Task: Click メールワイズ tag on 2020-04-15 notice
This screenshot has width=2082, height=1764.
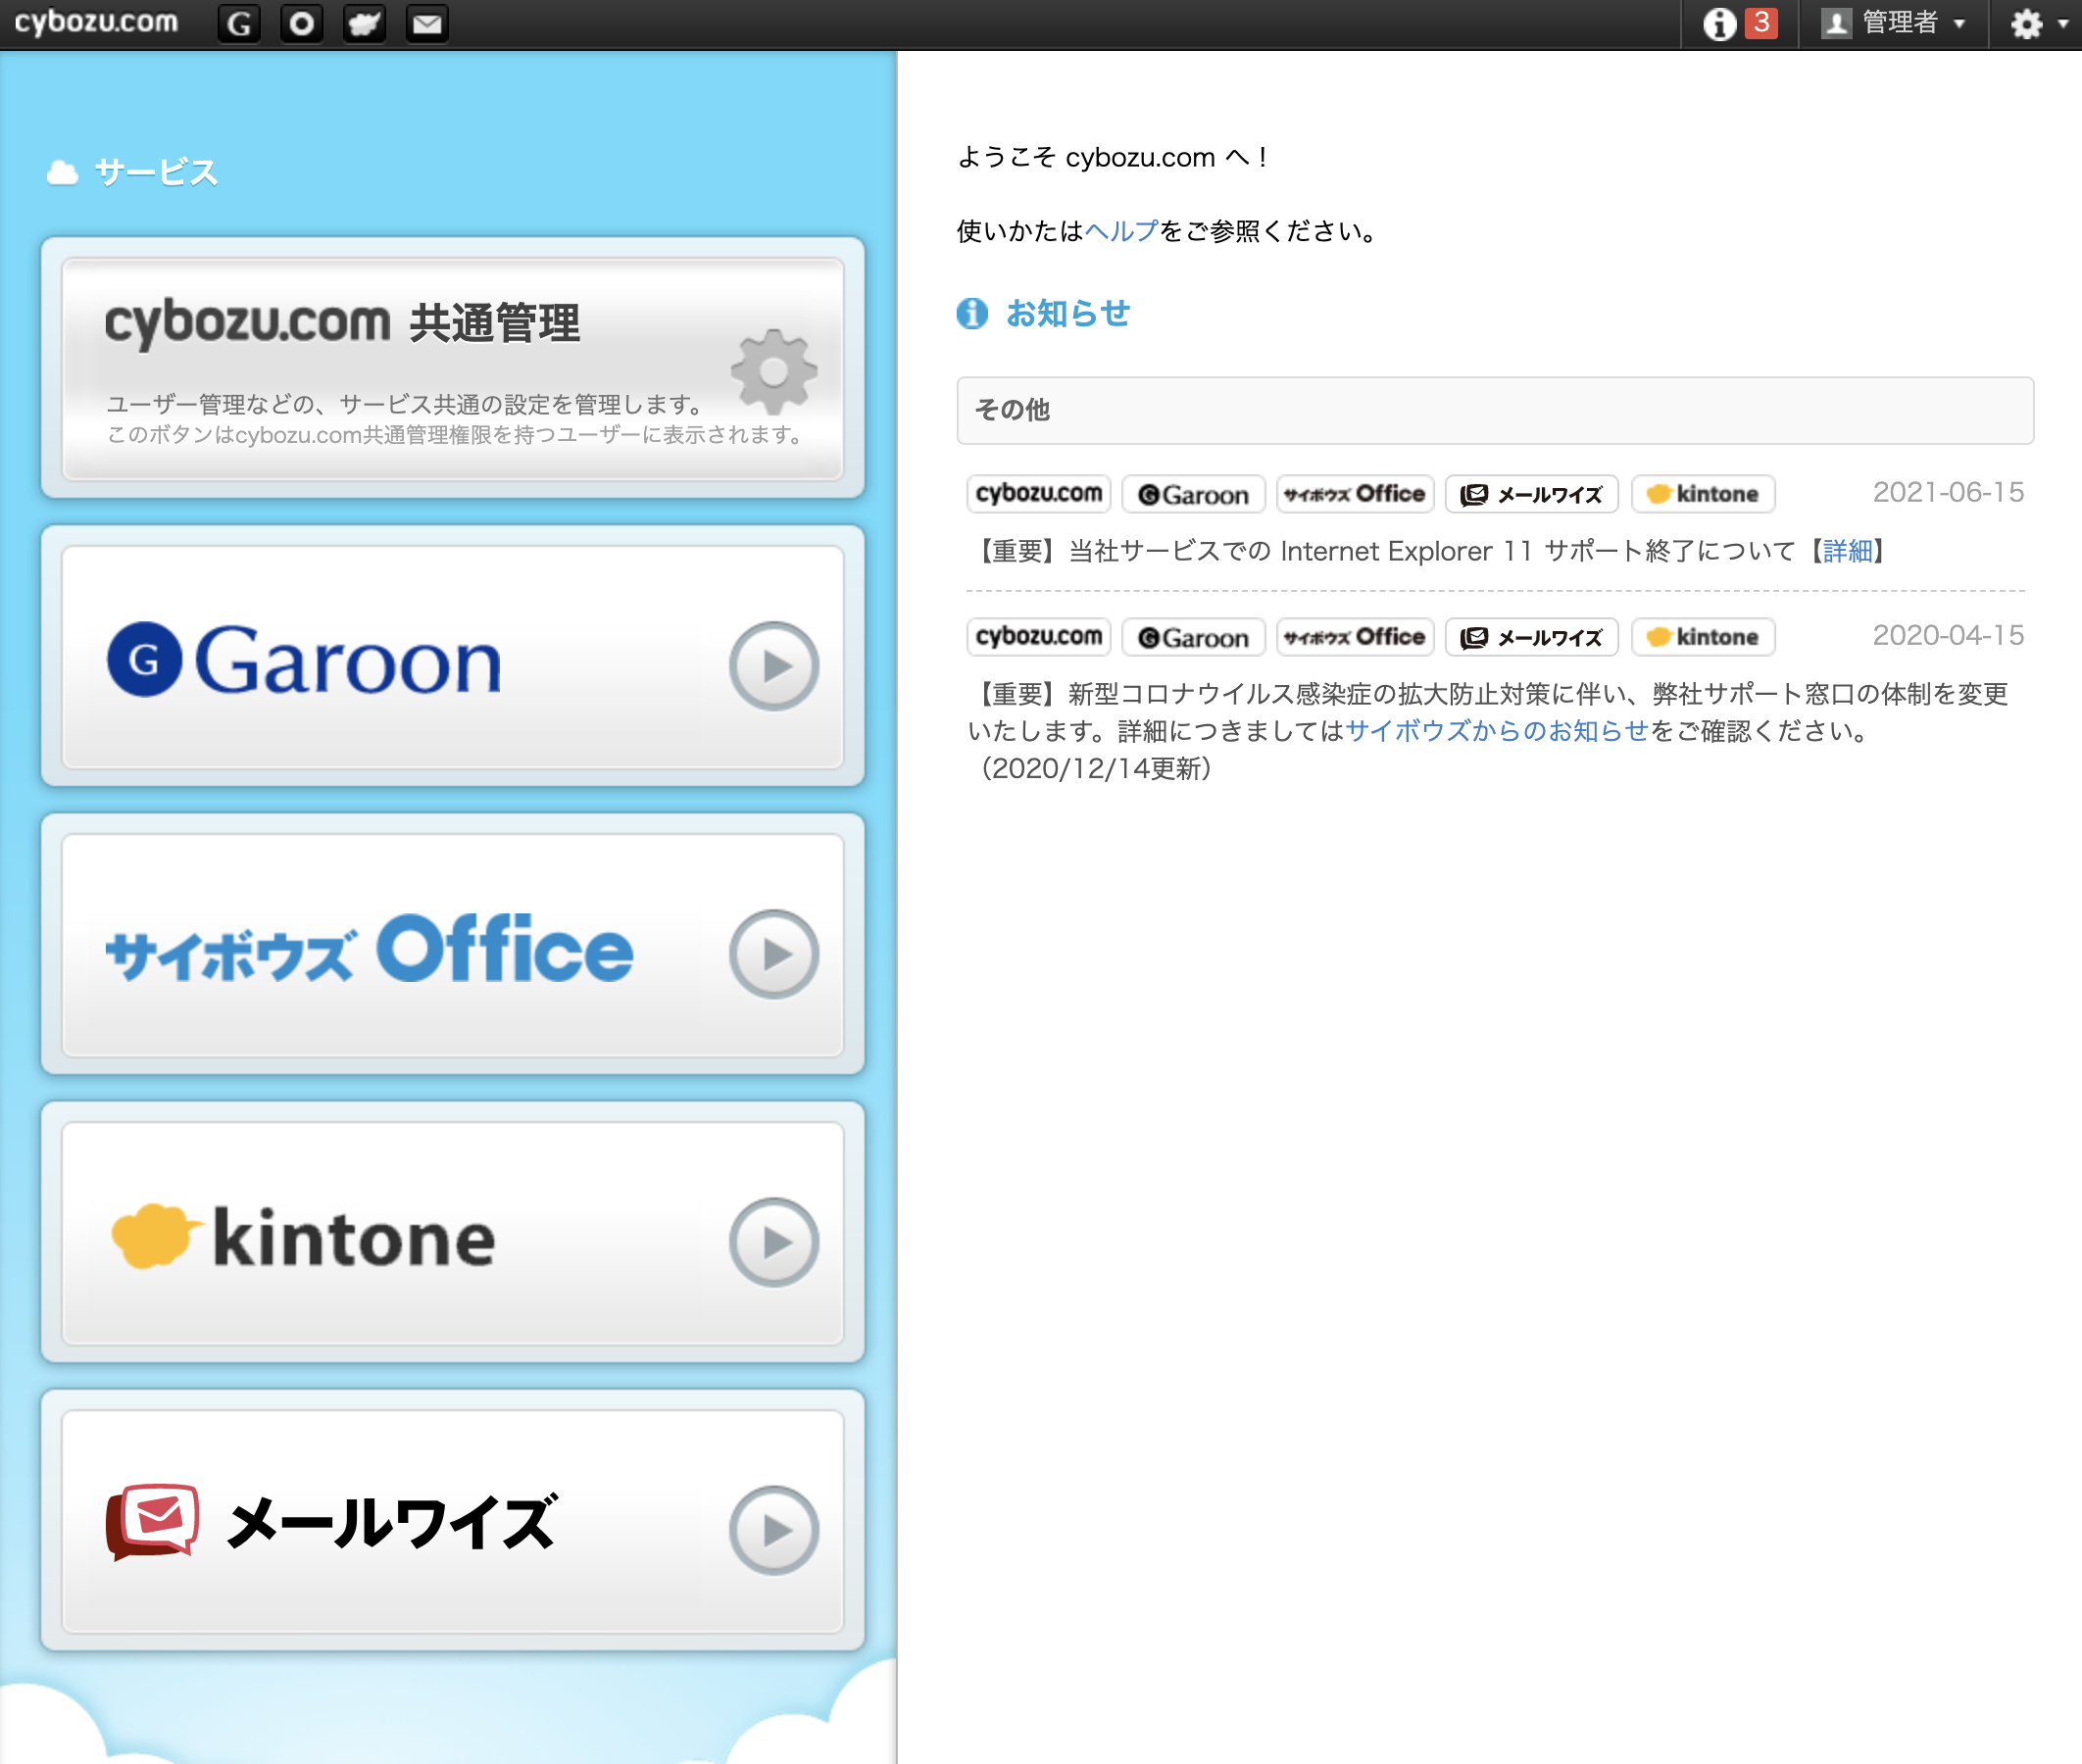Action: [x=1531, y=637]
